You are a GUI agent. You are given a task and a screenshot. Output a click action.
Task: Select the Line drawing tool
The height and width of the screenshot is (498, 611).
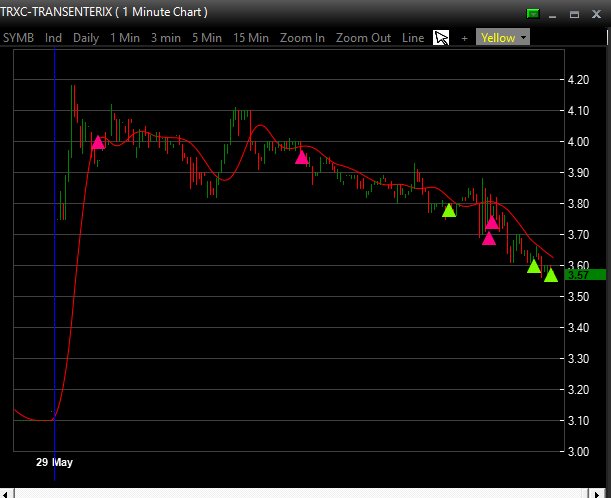pos(413,38)
